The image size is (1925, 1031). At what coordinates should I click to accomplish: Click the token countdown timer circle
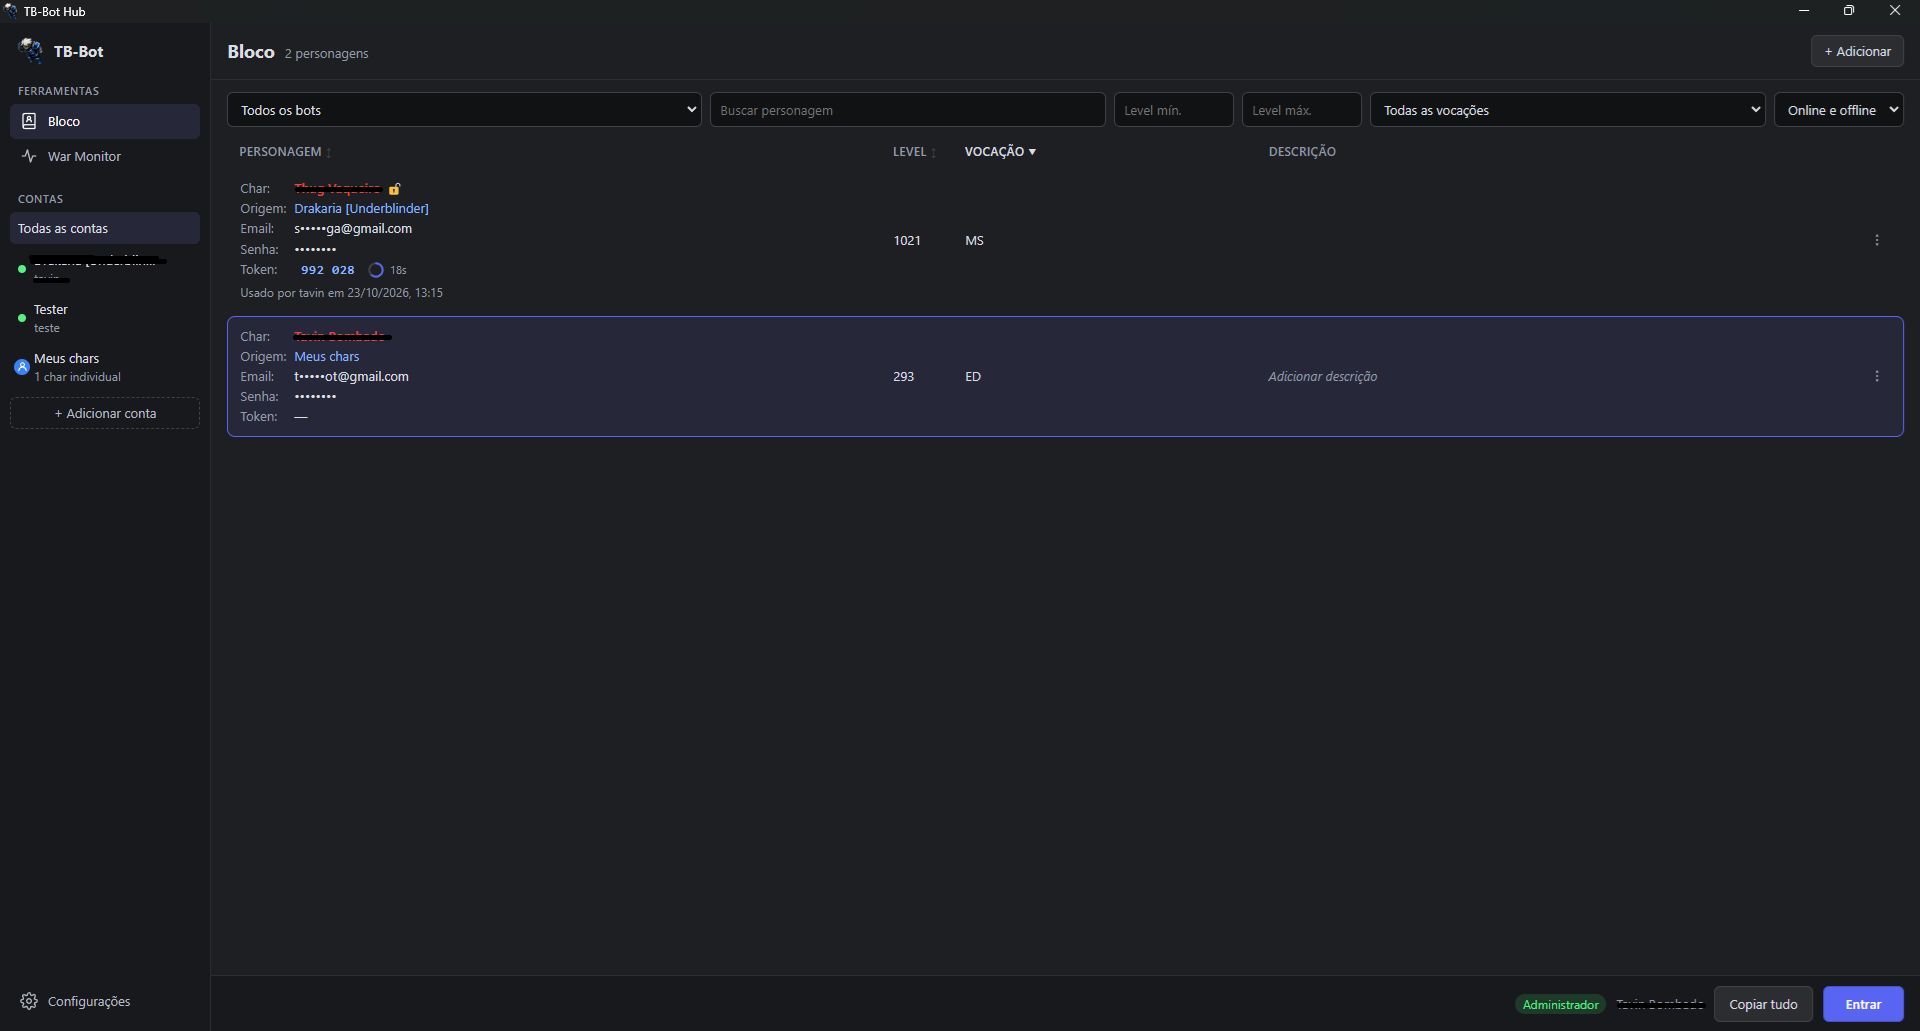coord(376,270)
